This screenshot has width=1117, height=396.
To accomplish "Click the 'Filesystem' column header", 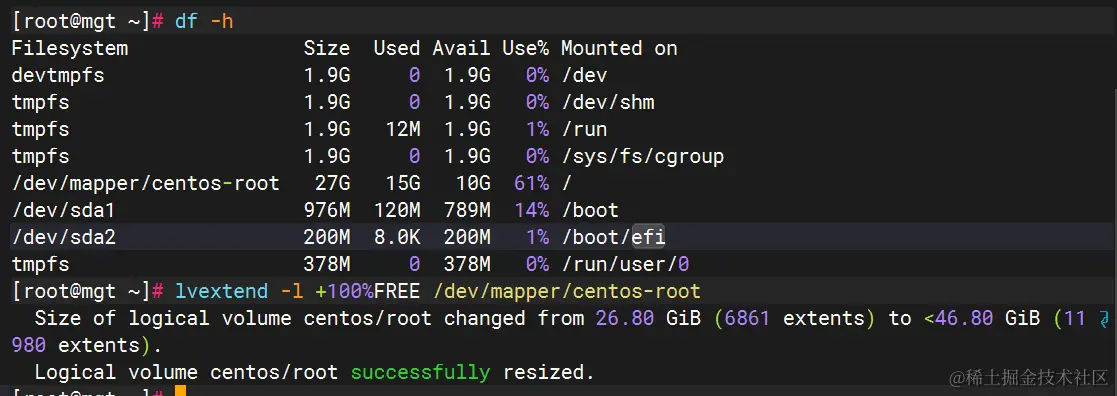I will coord(70,48).
